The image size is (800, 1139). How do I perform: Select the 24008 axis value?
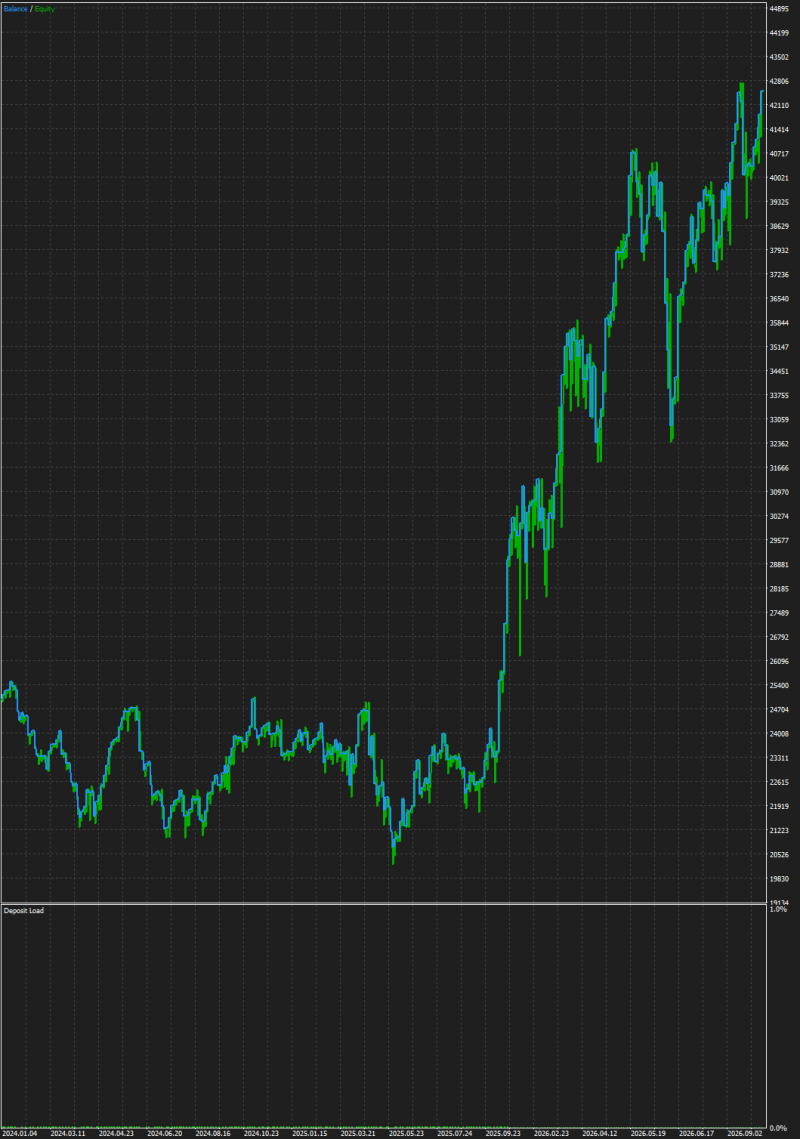pyautogui.click(x=779, y=734)
